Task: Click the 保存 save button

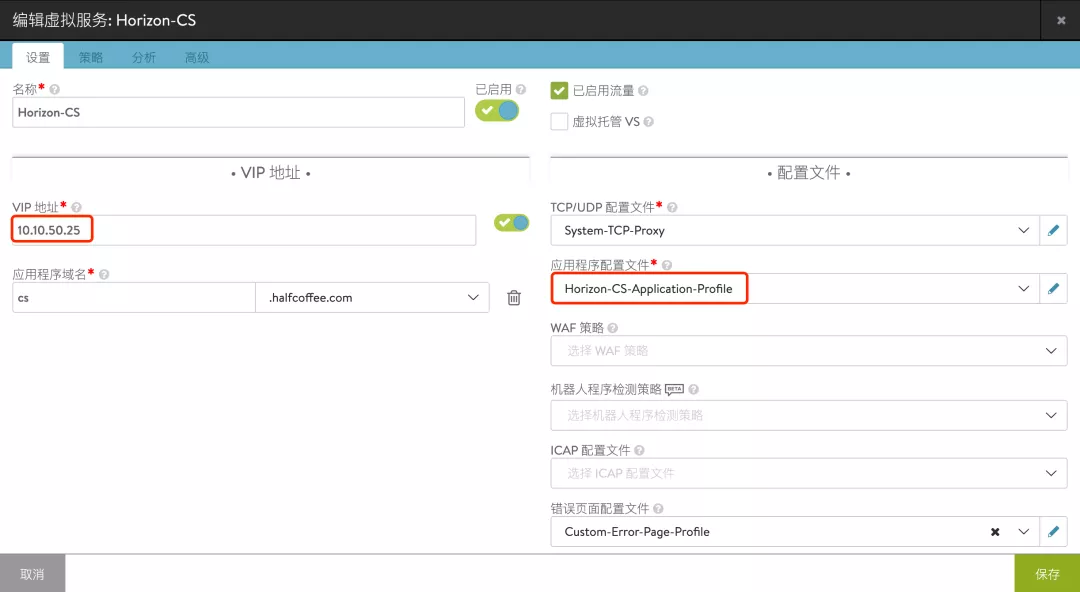Action: pos(1047,573)
